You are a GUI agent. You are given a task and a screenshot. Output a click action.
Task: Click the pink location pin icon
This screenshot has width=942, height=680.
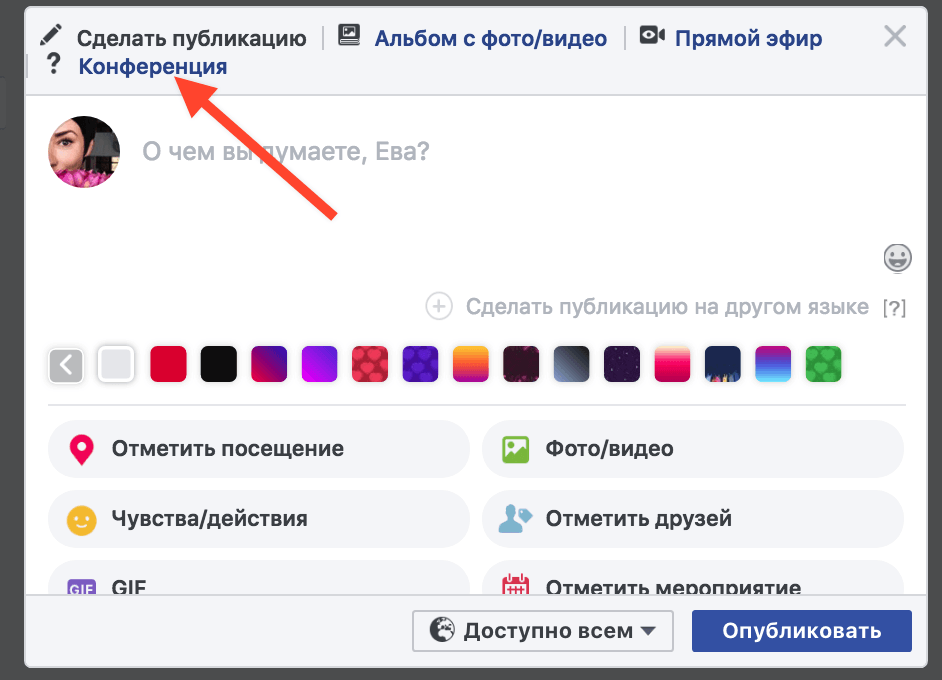point(82,449)
